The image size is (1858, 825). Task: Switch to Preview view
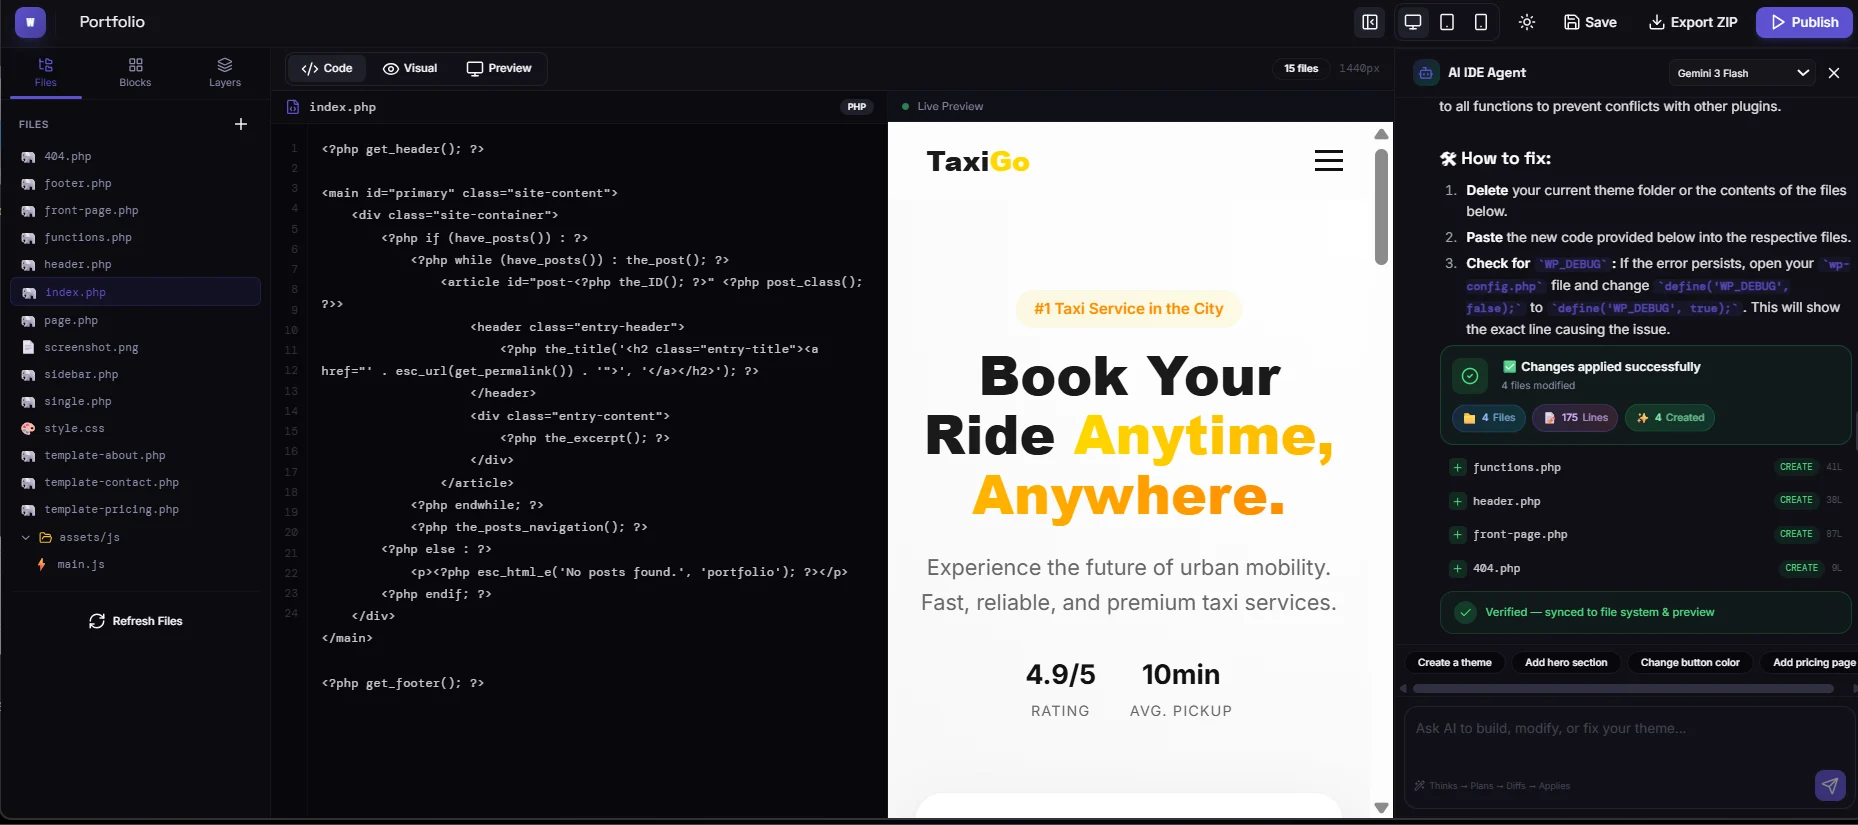tap(499, 68)
